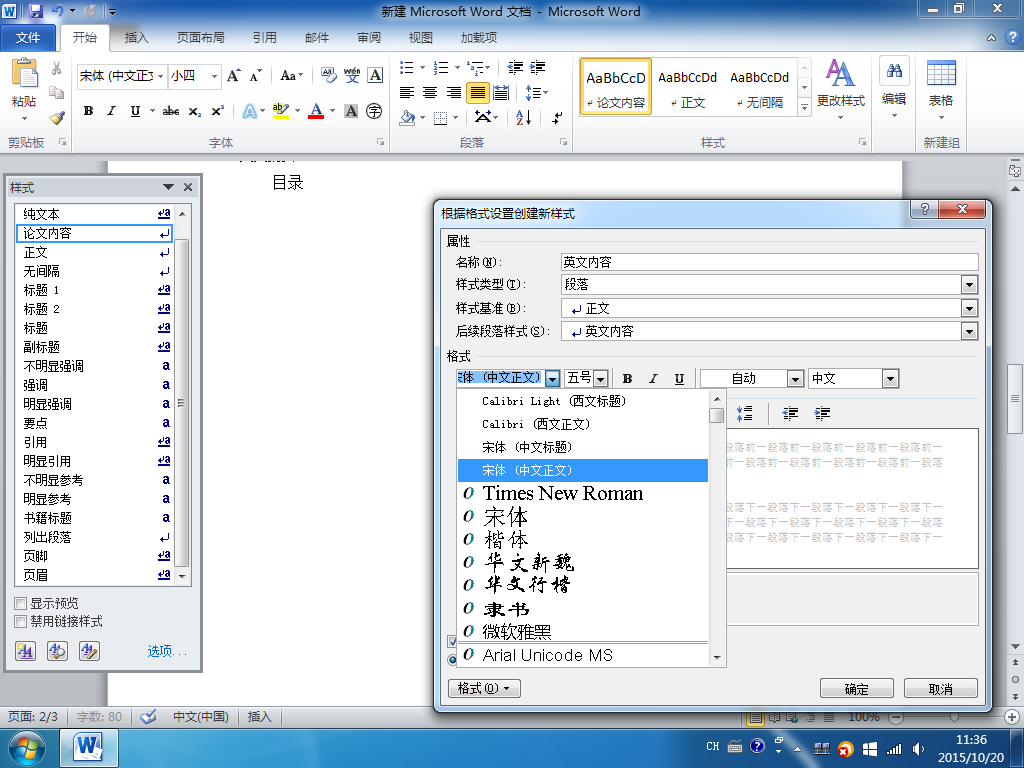Apply subscript formatting in ribbon
The image size is (1024, 768).
195,111
